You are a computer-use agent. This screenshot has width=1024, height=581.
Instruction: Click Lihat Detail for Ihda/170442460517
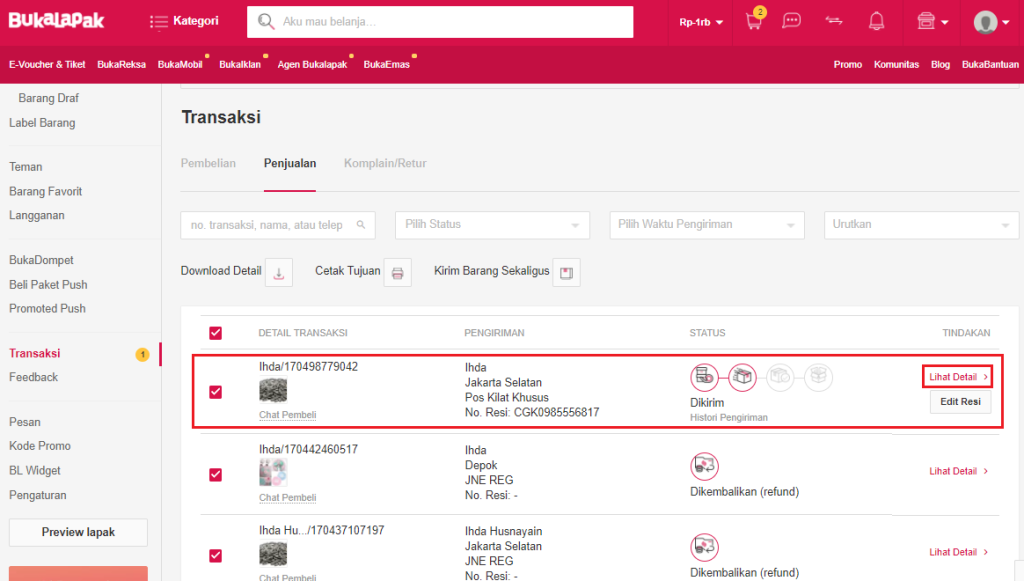959,471
